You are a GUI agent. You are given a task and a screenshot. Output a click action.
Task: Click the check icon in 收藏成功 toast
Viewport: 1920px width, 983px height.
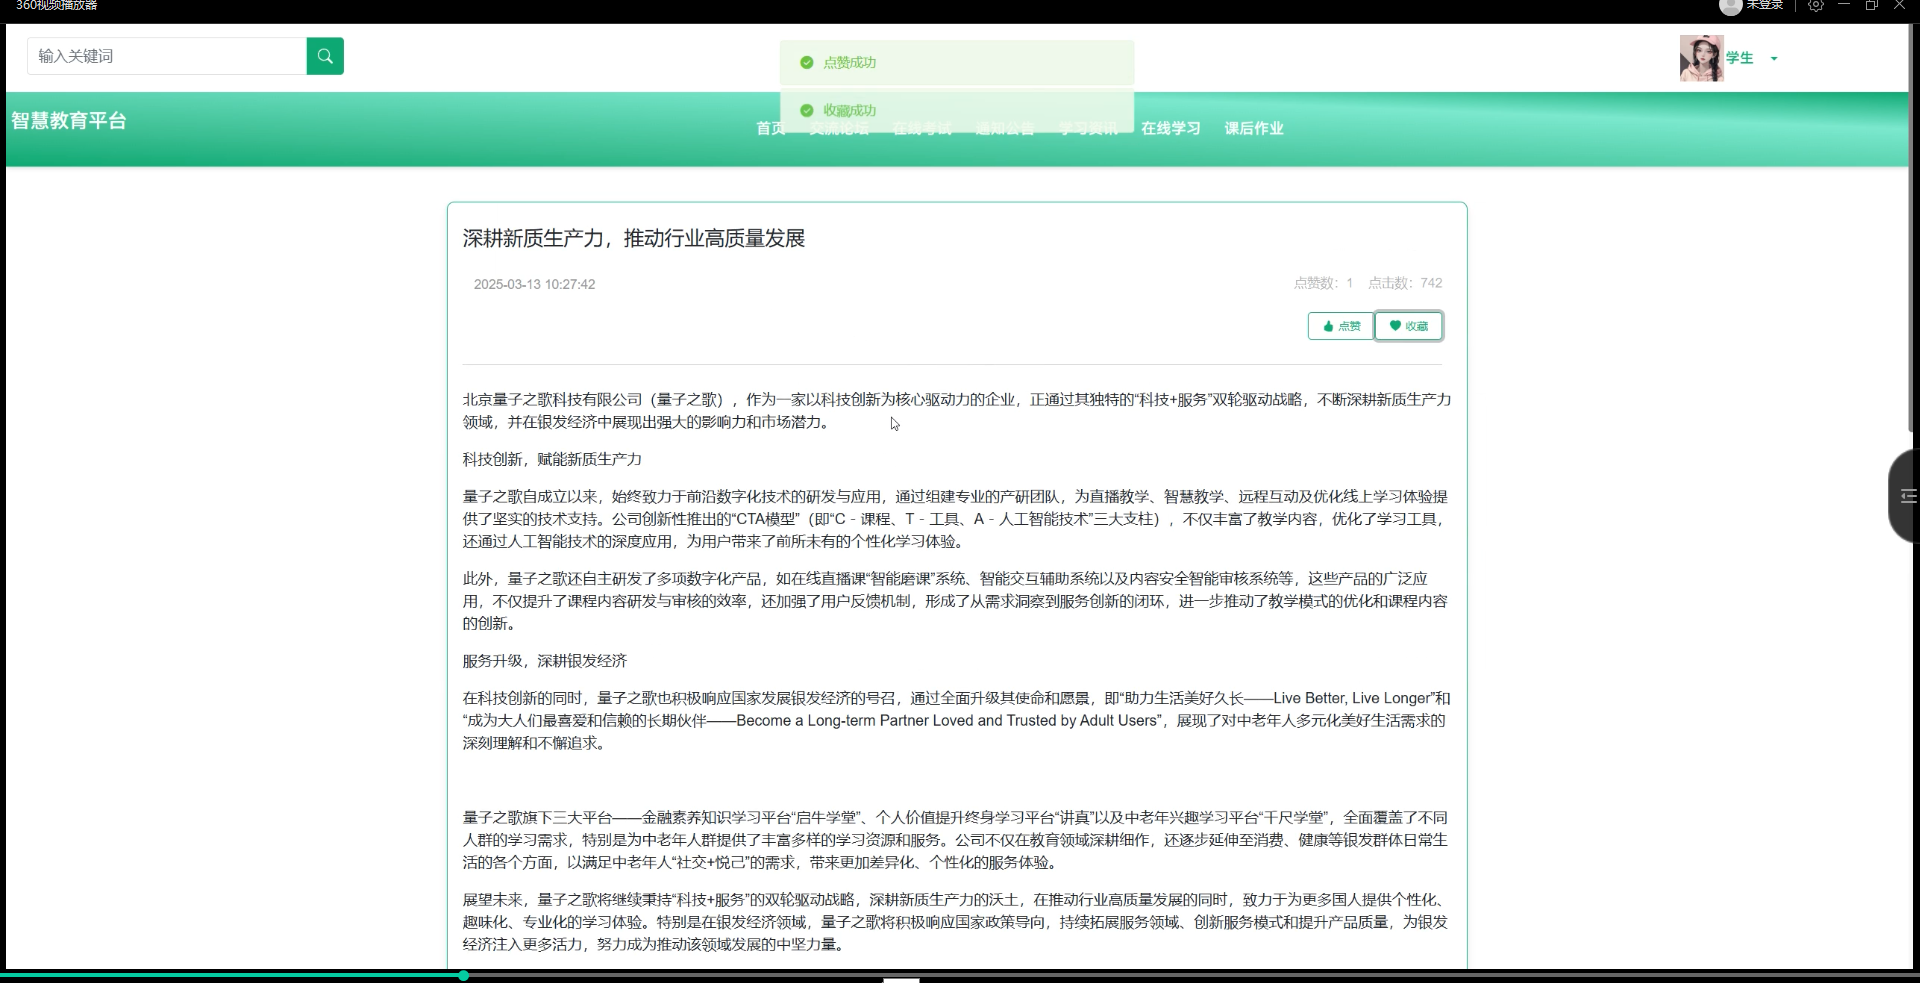(x=807, y=110)
